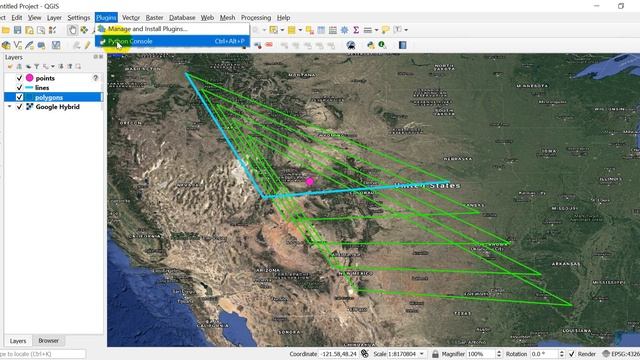
Task: Click the Text Annotation tool icon
Action: click(398, 30)
